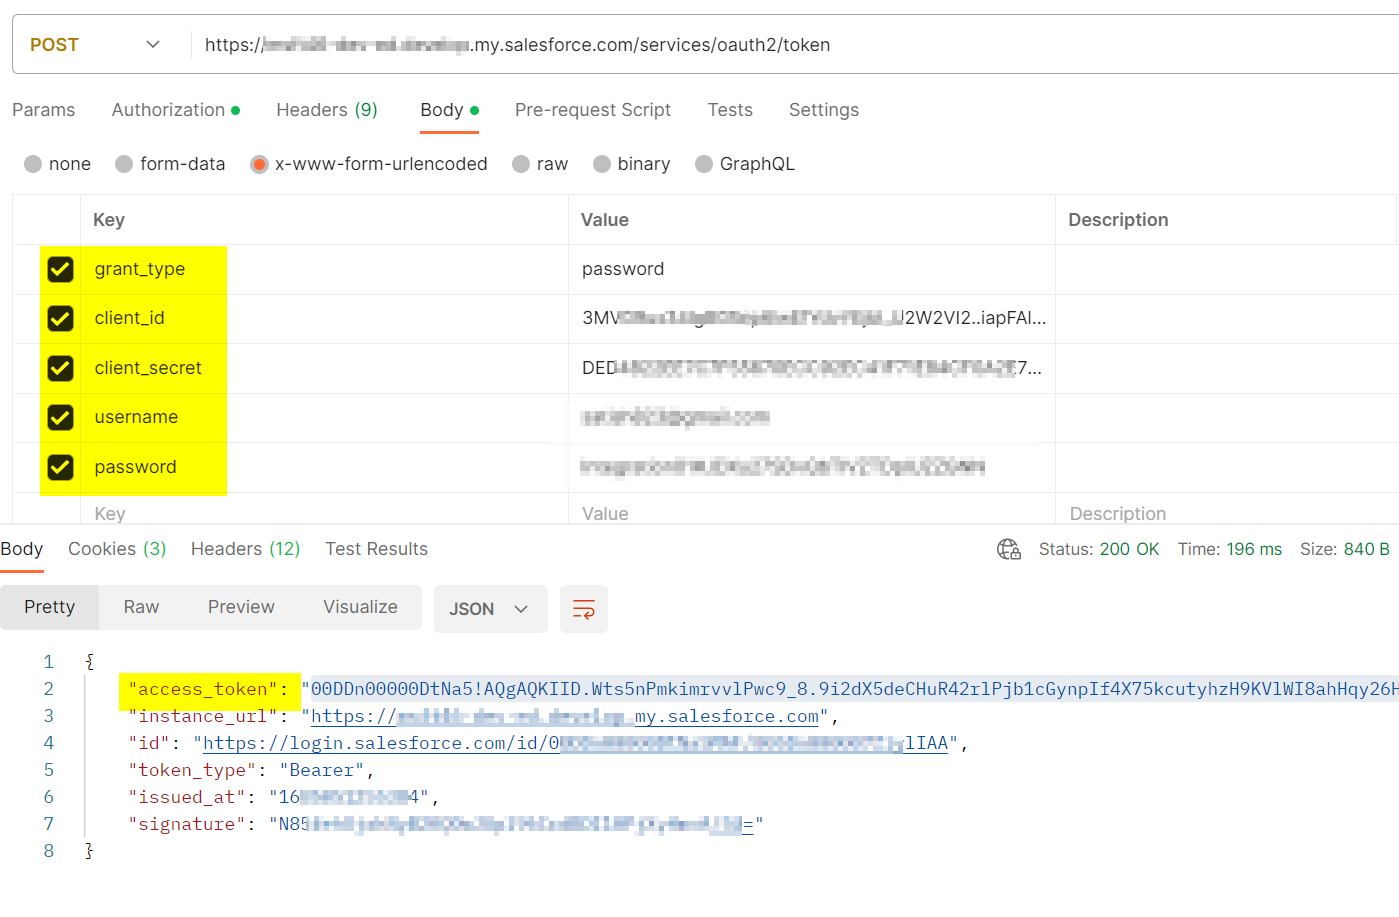Select the request Body tab
This screenshot has width=1399, height=917.
[x=450, y=110]
